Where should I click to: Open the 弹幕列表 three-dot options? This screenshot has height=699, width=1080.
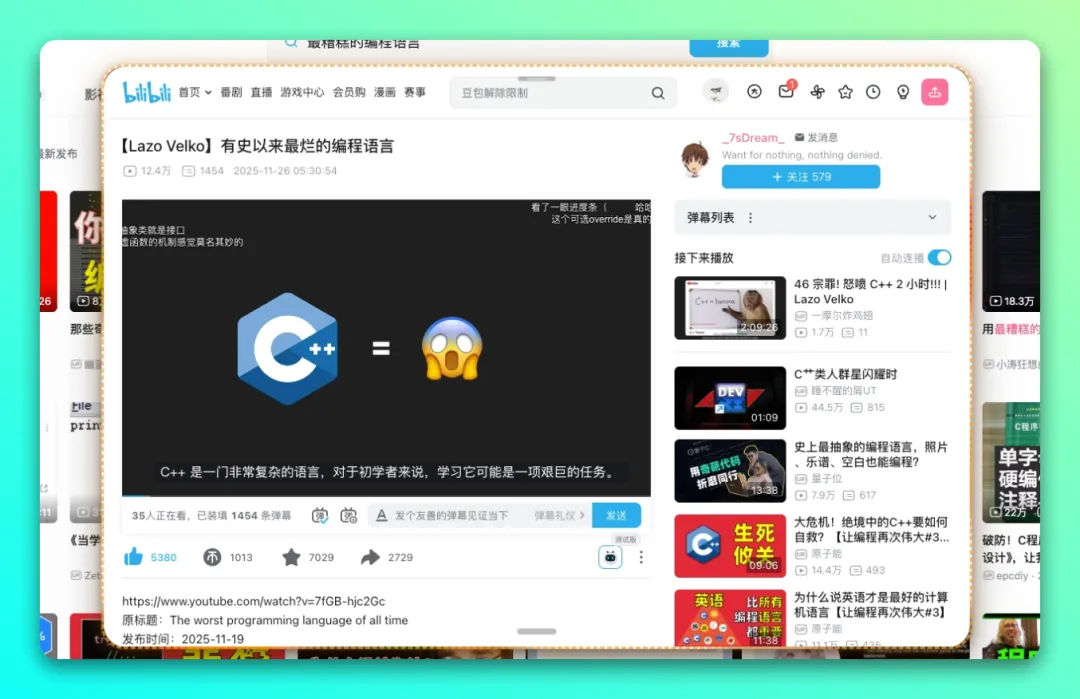(x=750, y=218)
